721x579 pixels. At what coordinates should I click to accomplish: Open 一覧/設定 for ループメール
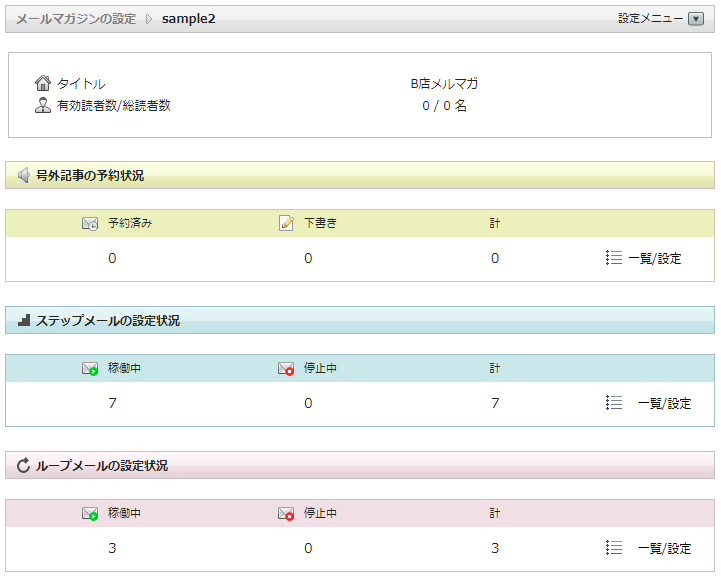point(664,549)
